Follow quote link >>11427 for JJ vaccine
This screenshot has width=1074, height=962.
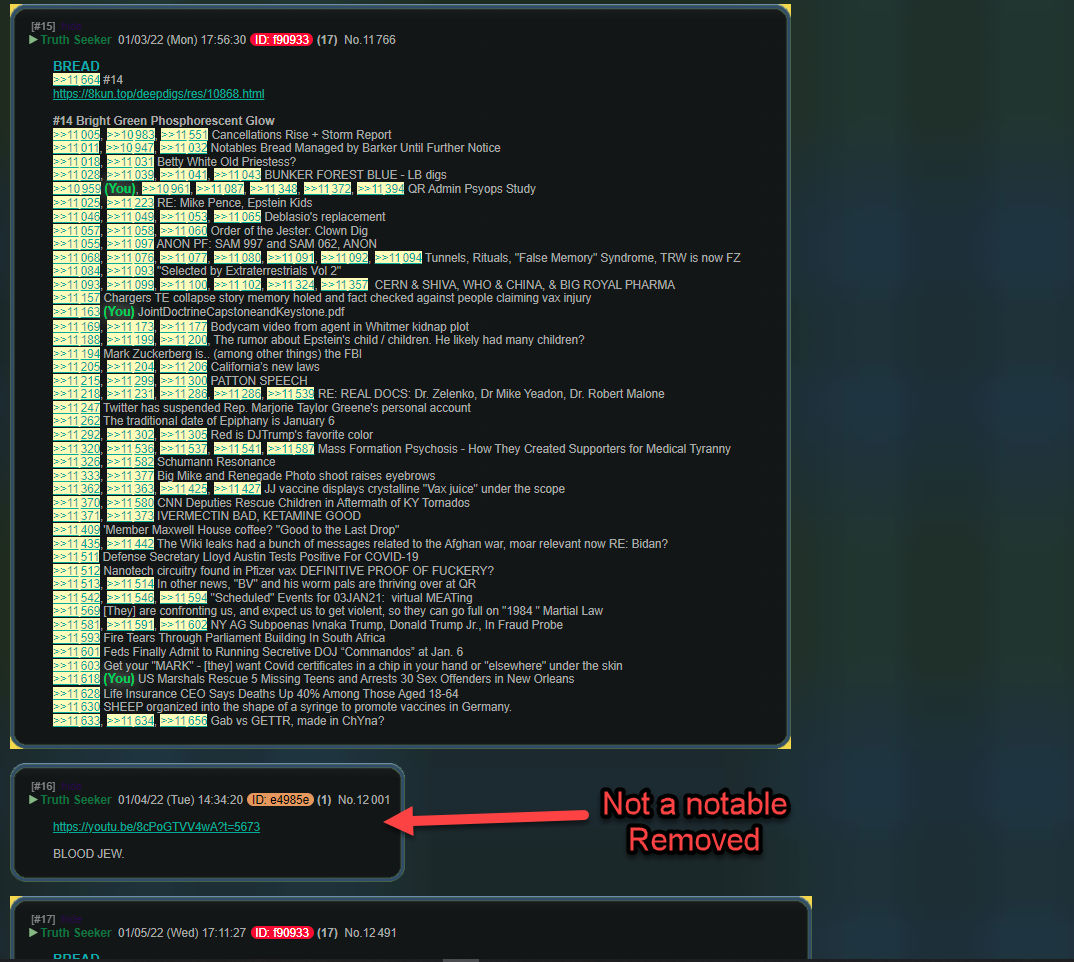[x=238, y=489]
